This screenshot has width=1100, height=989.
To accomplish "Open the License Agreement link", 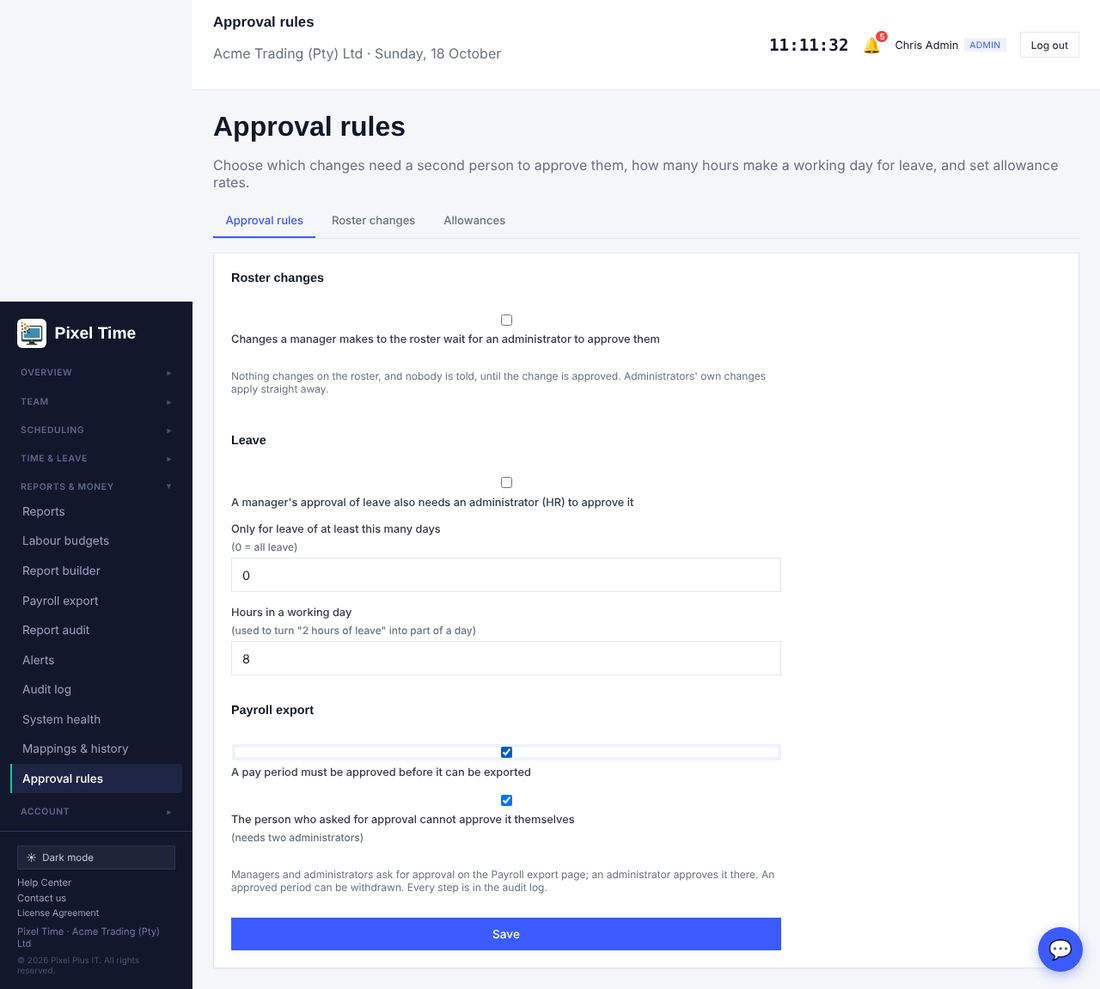I will (58, 913).
